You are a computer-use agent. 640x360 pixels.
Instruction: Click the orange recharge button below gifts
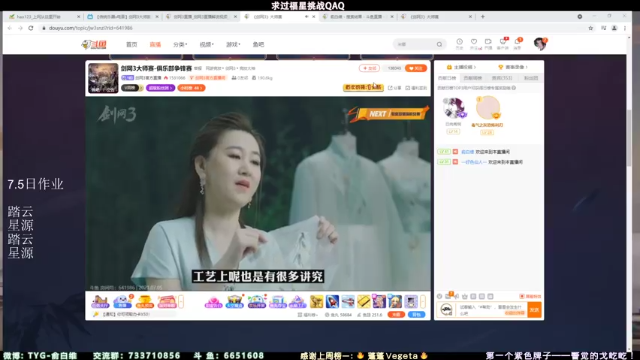[x=396, y=315]
